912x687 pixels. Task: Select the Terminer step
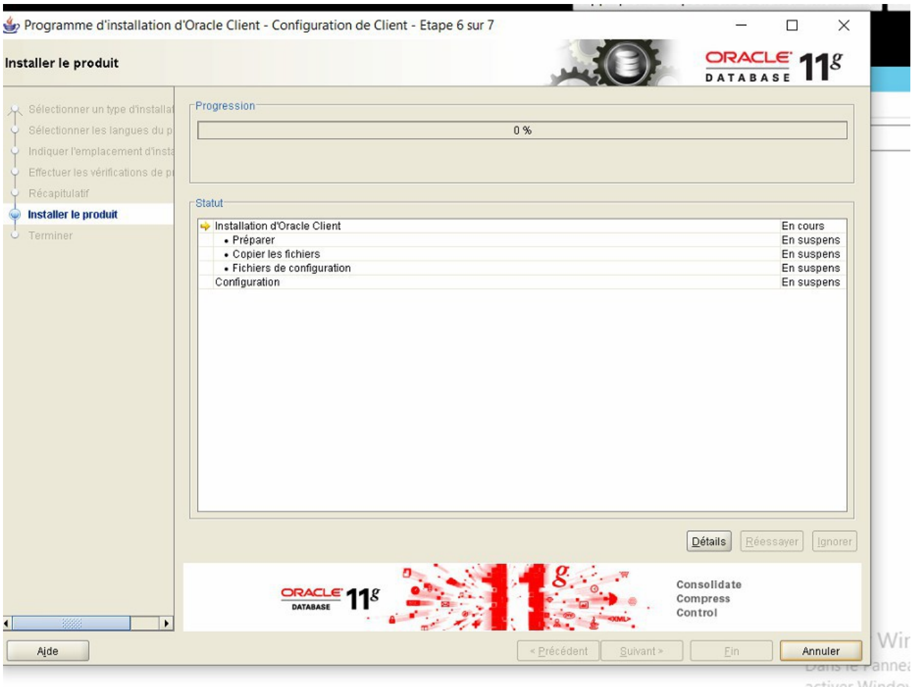click(x=51, y=236)
